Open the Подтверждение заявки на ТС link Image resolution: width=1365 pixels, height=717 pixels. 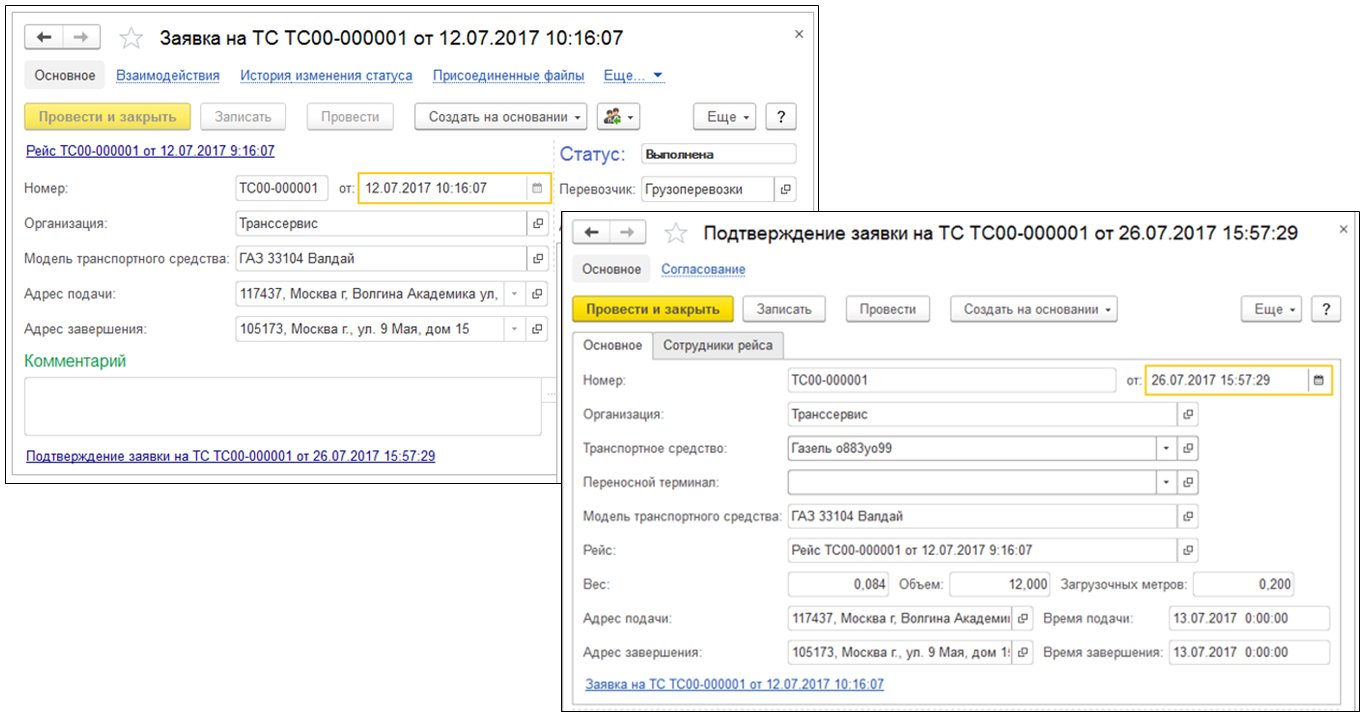[x=230, y=456]
